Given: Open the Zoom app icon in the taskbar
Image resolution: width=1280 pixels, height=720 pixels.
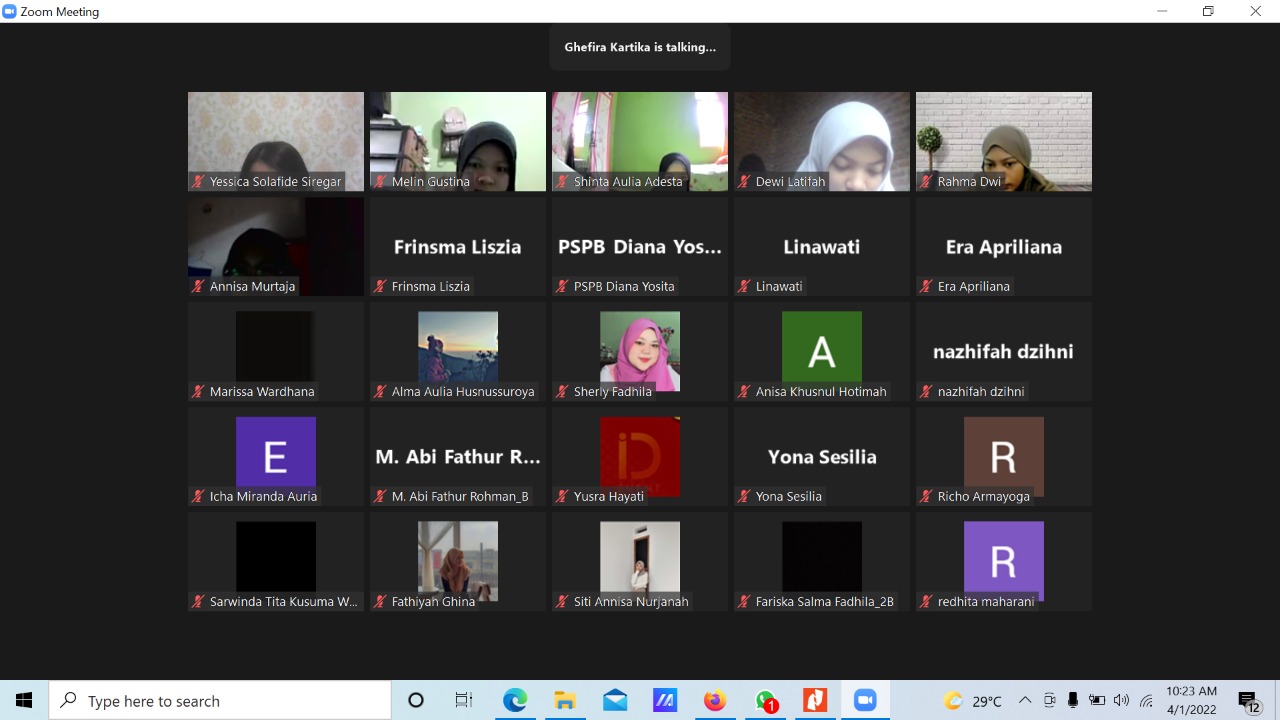Looking at the screenshot, I should click(x=865, y=701).
